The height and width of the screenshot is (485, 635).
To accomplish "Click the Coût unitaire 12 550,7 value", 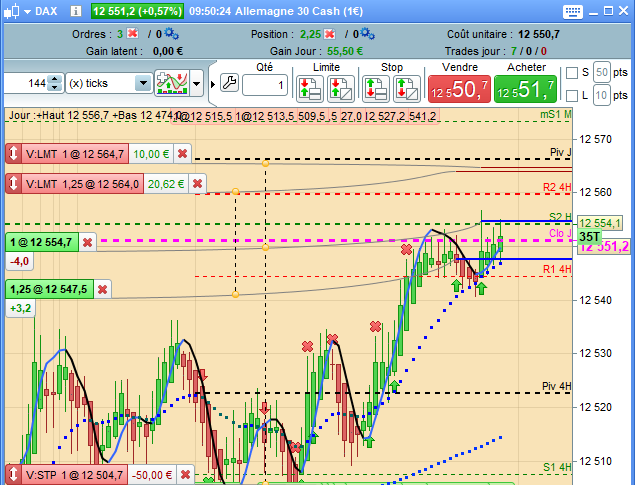I will pyautogui.click(x=539, y=34).
